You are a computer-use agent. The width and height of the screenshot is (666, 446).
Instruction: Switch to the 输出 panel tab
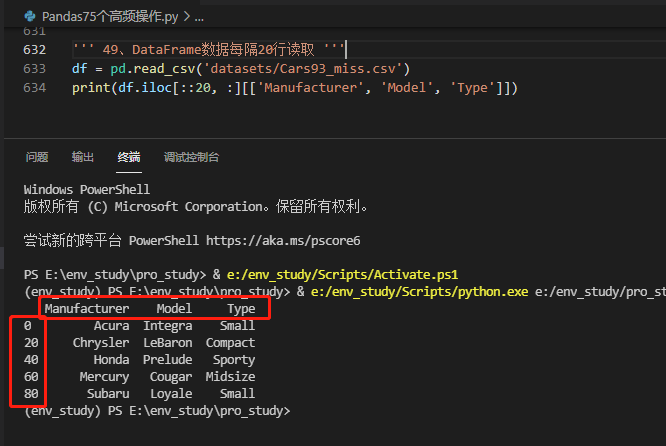point(83,157)
